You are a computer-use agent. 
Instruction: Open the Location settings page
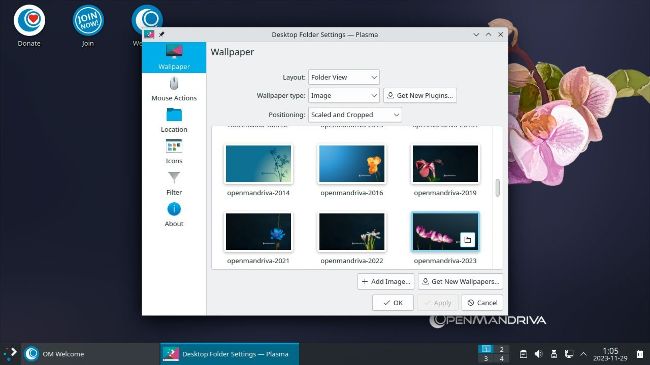pos(174,120)
